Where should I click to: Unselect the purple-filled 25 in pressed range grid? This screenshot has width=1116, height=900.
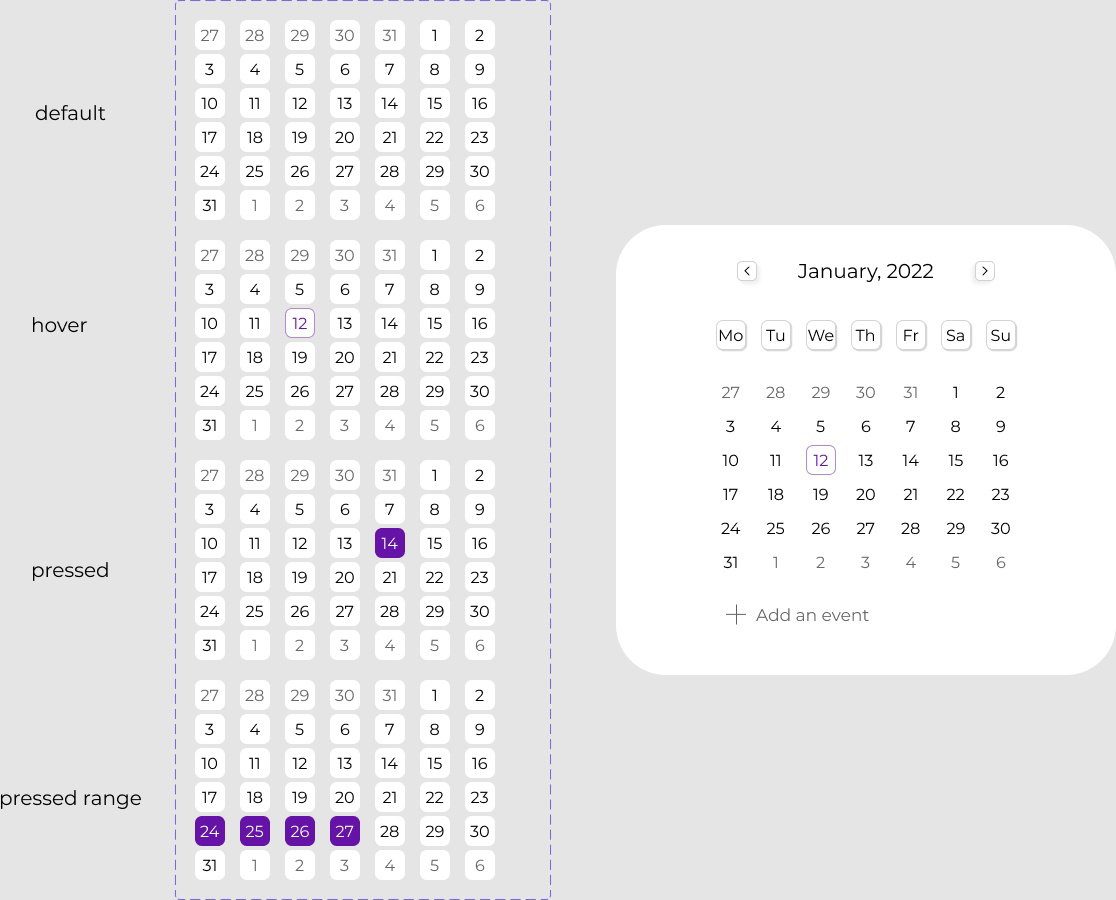(255, 831)
